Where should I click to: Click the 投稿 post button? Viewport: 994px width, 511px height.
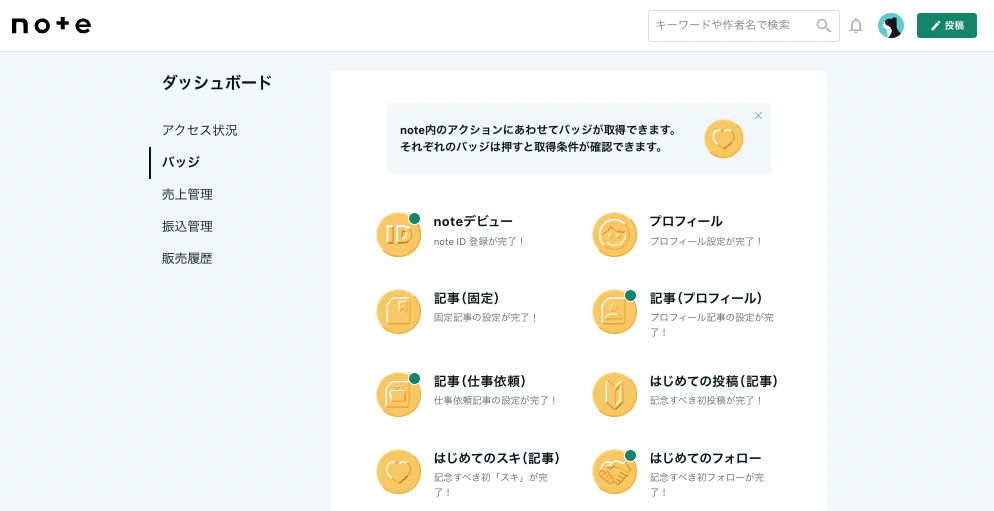[946, 25]
